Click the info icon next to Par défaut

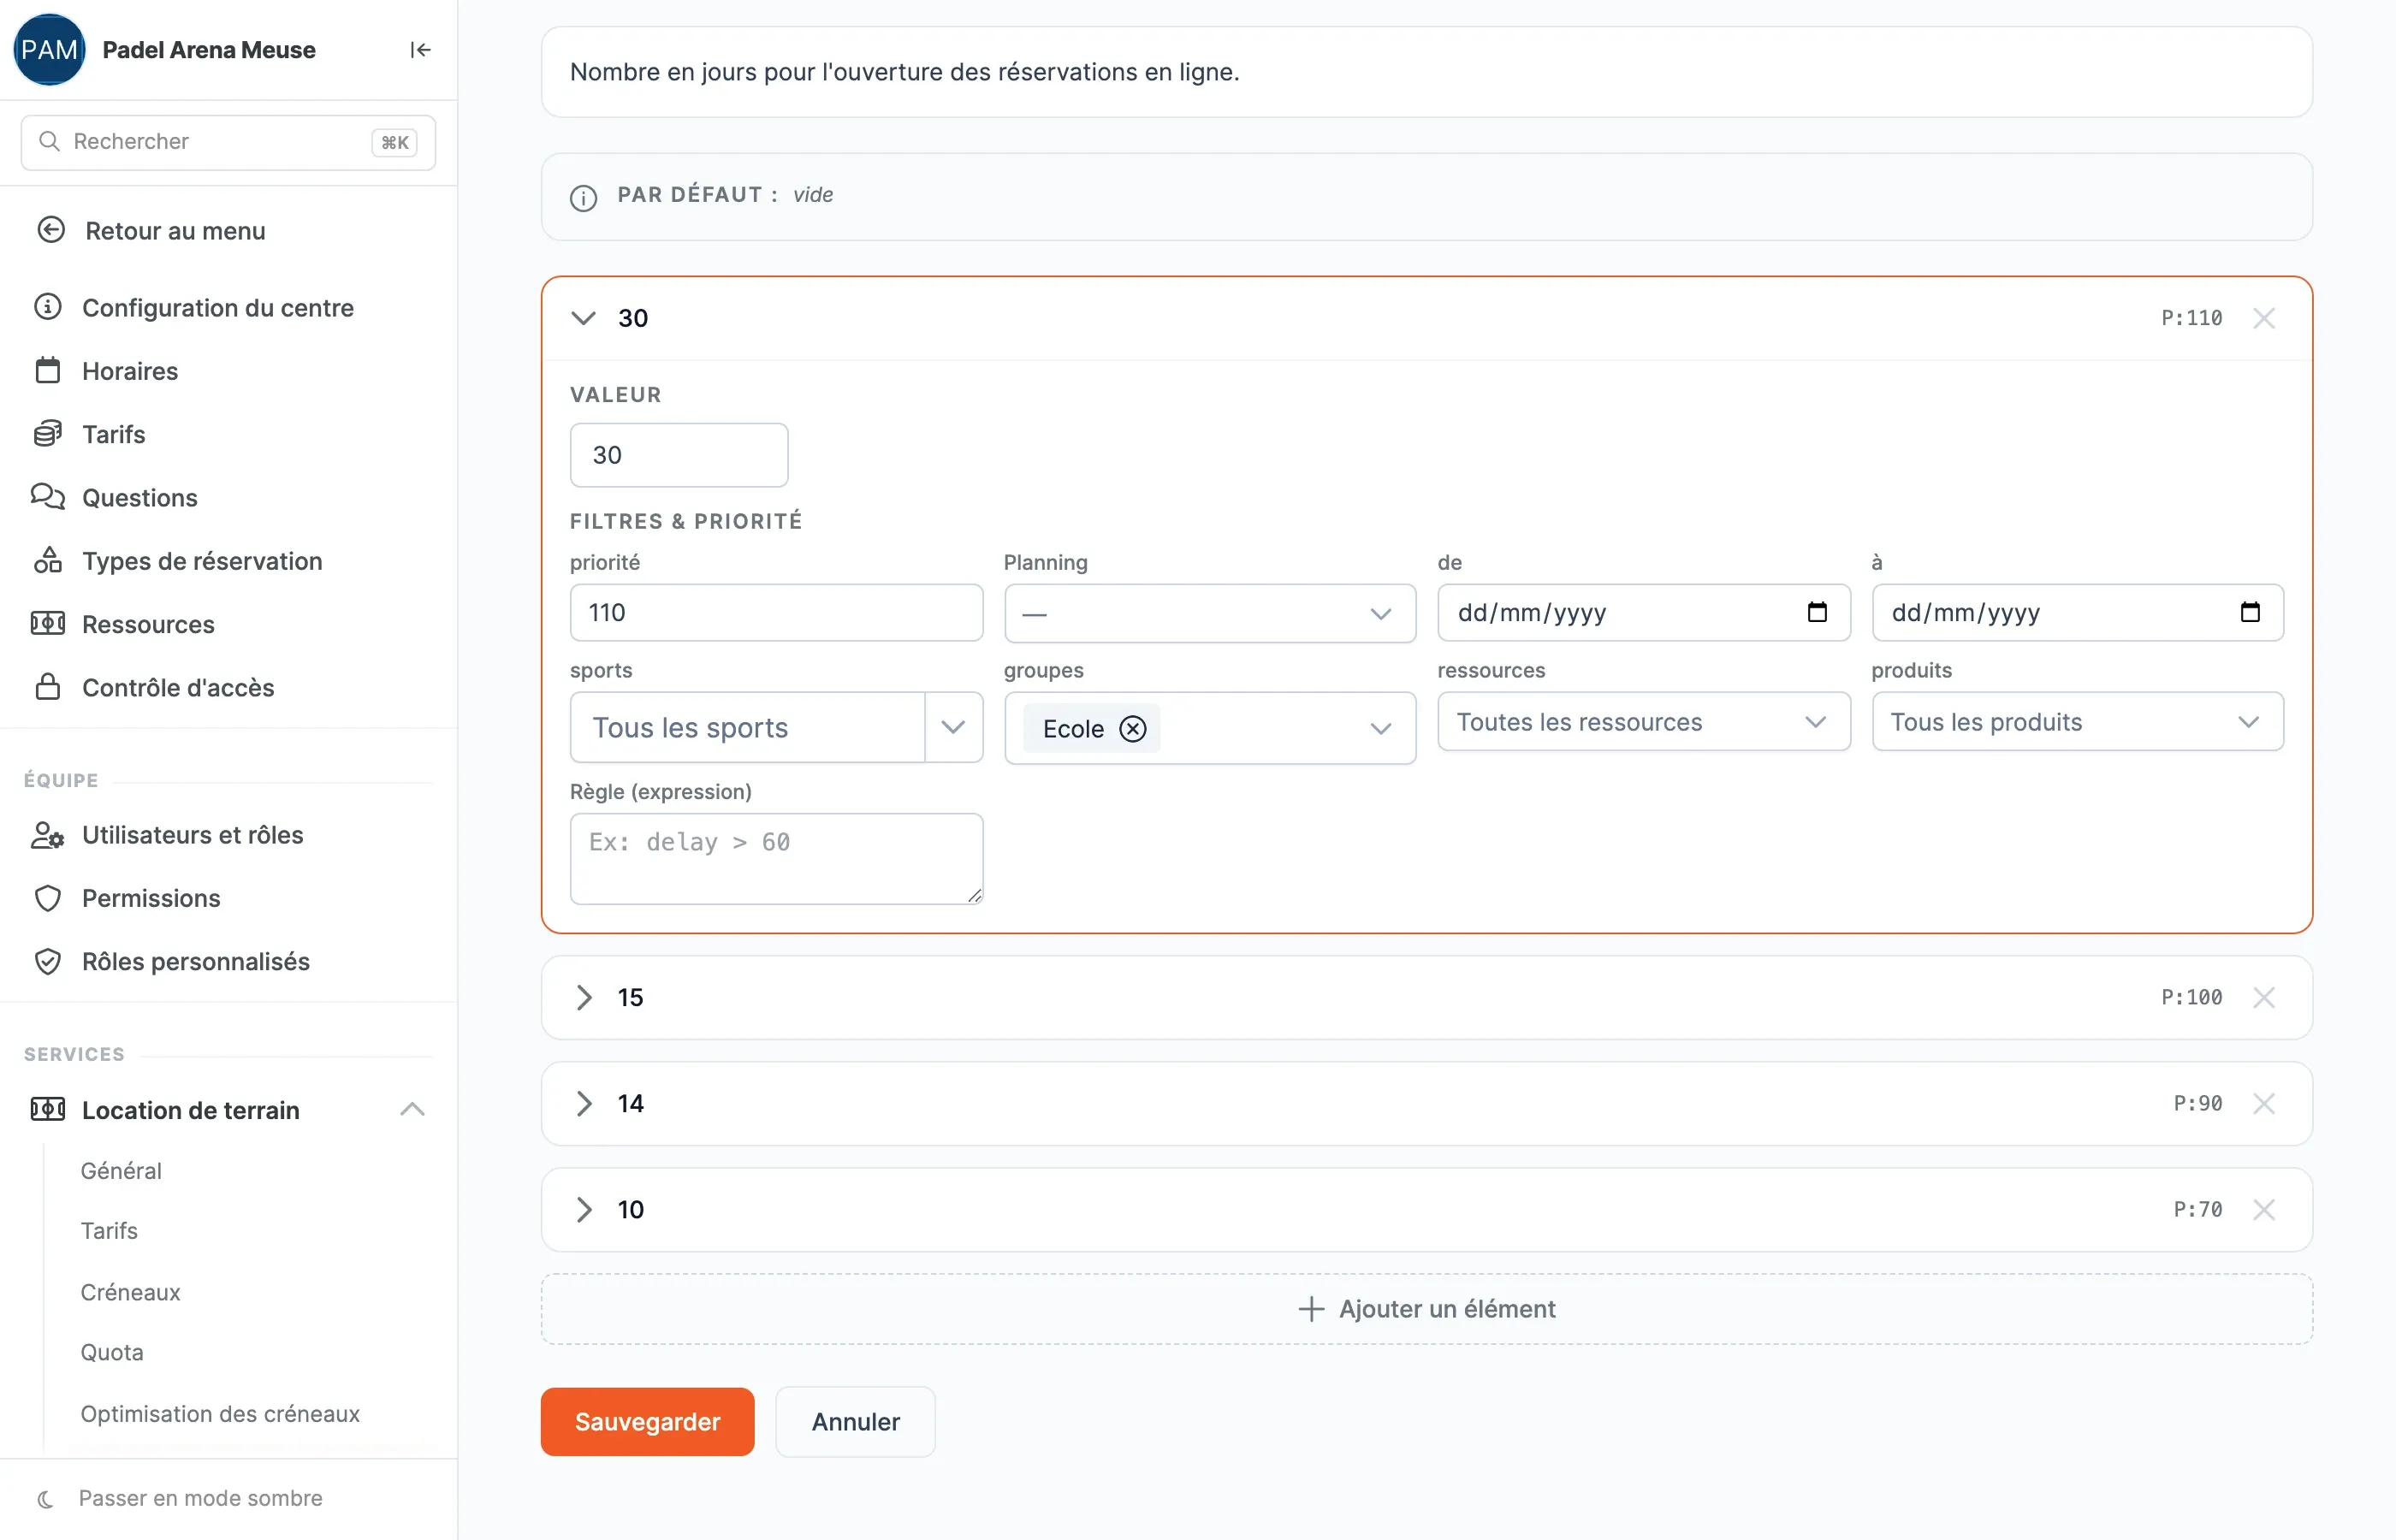(583, 197)
